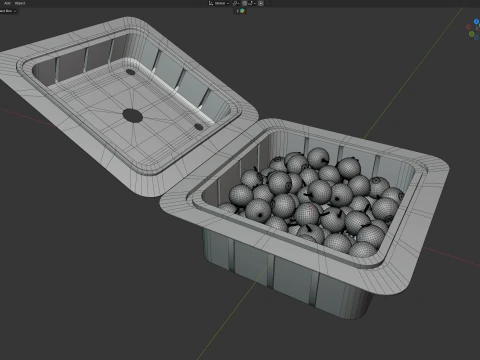Image resolution: width=480 pixels, height=360 pixels.
Task: Open the Select Box tool dropdown
Action: pos(8,11)
